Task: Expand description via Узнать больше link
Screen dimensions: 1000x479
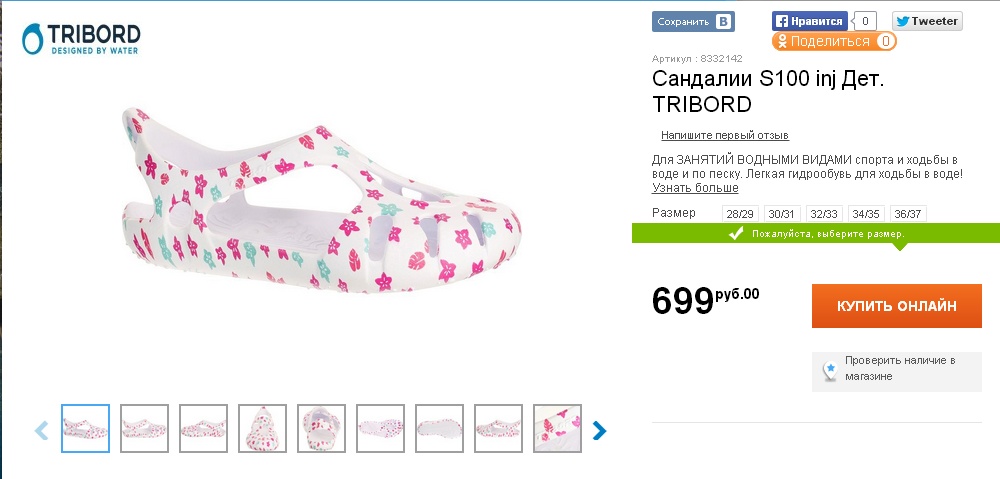Action: pos(696,188)
